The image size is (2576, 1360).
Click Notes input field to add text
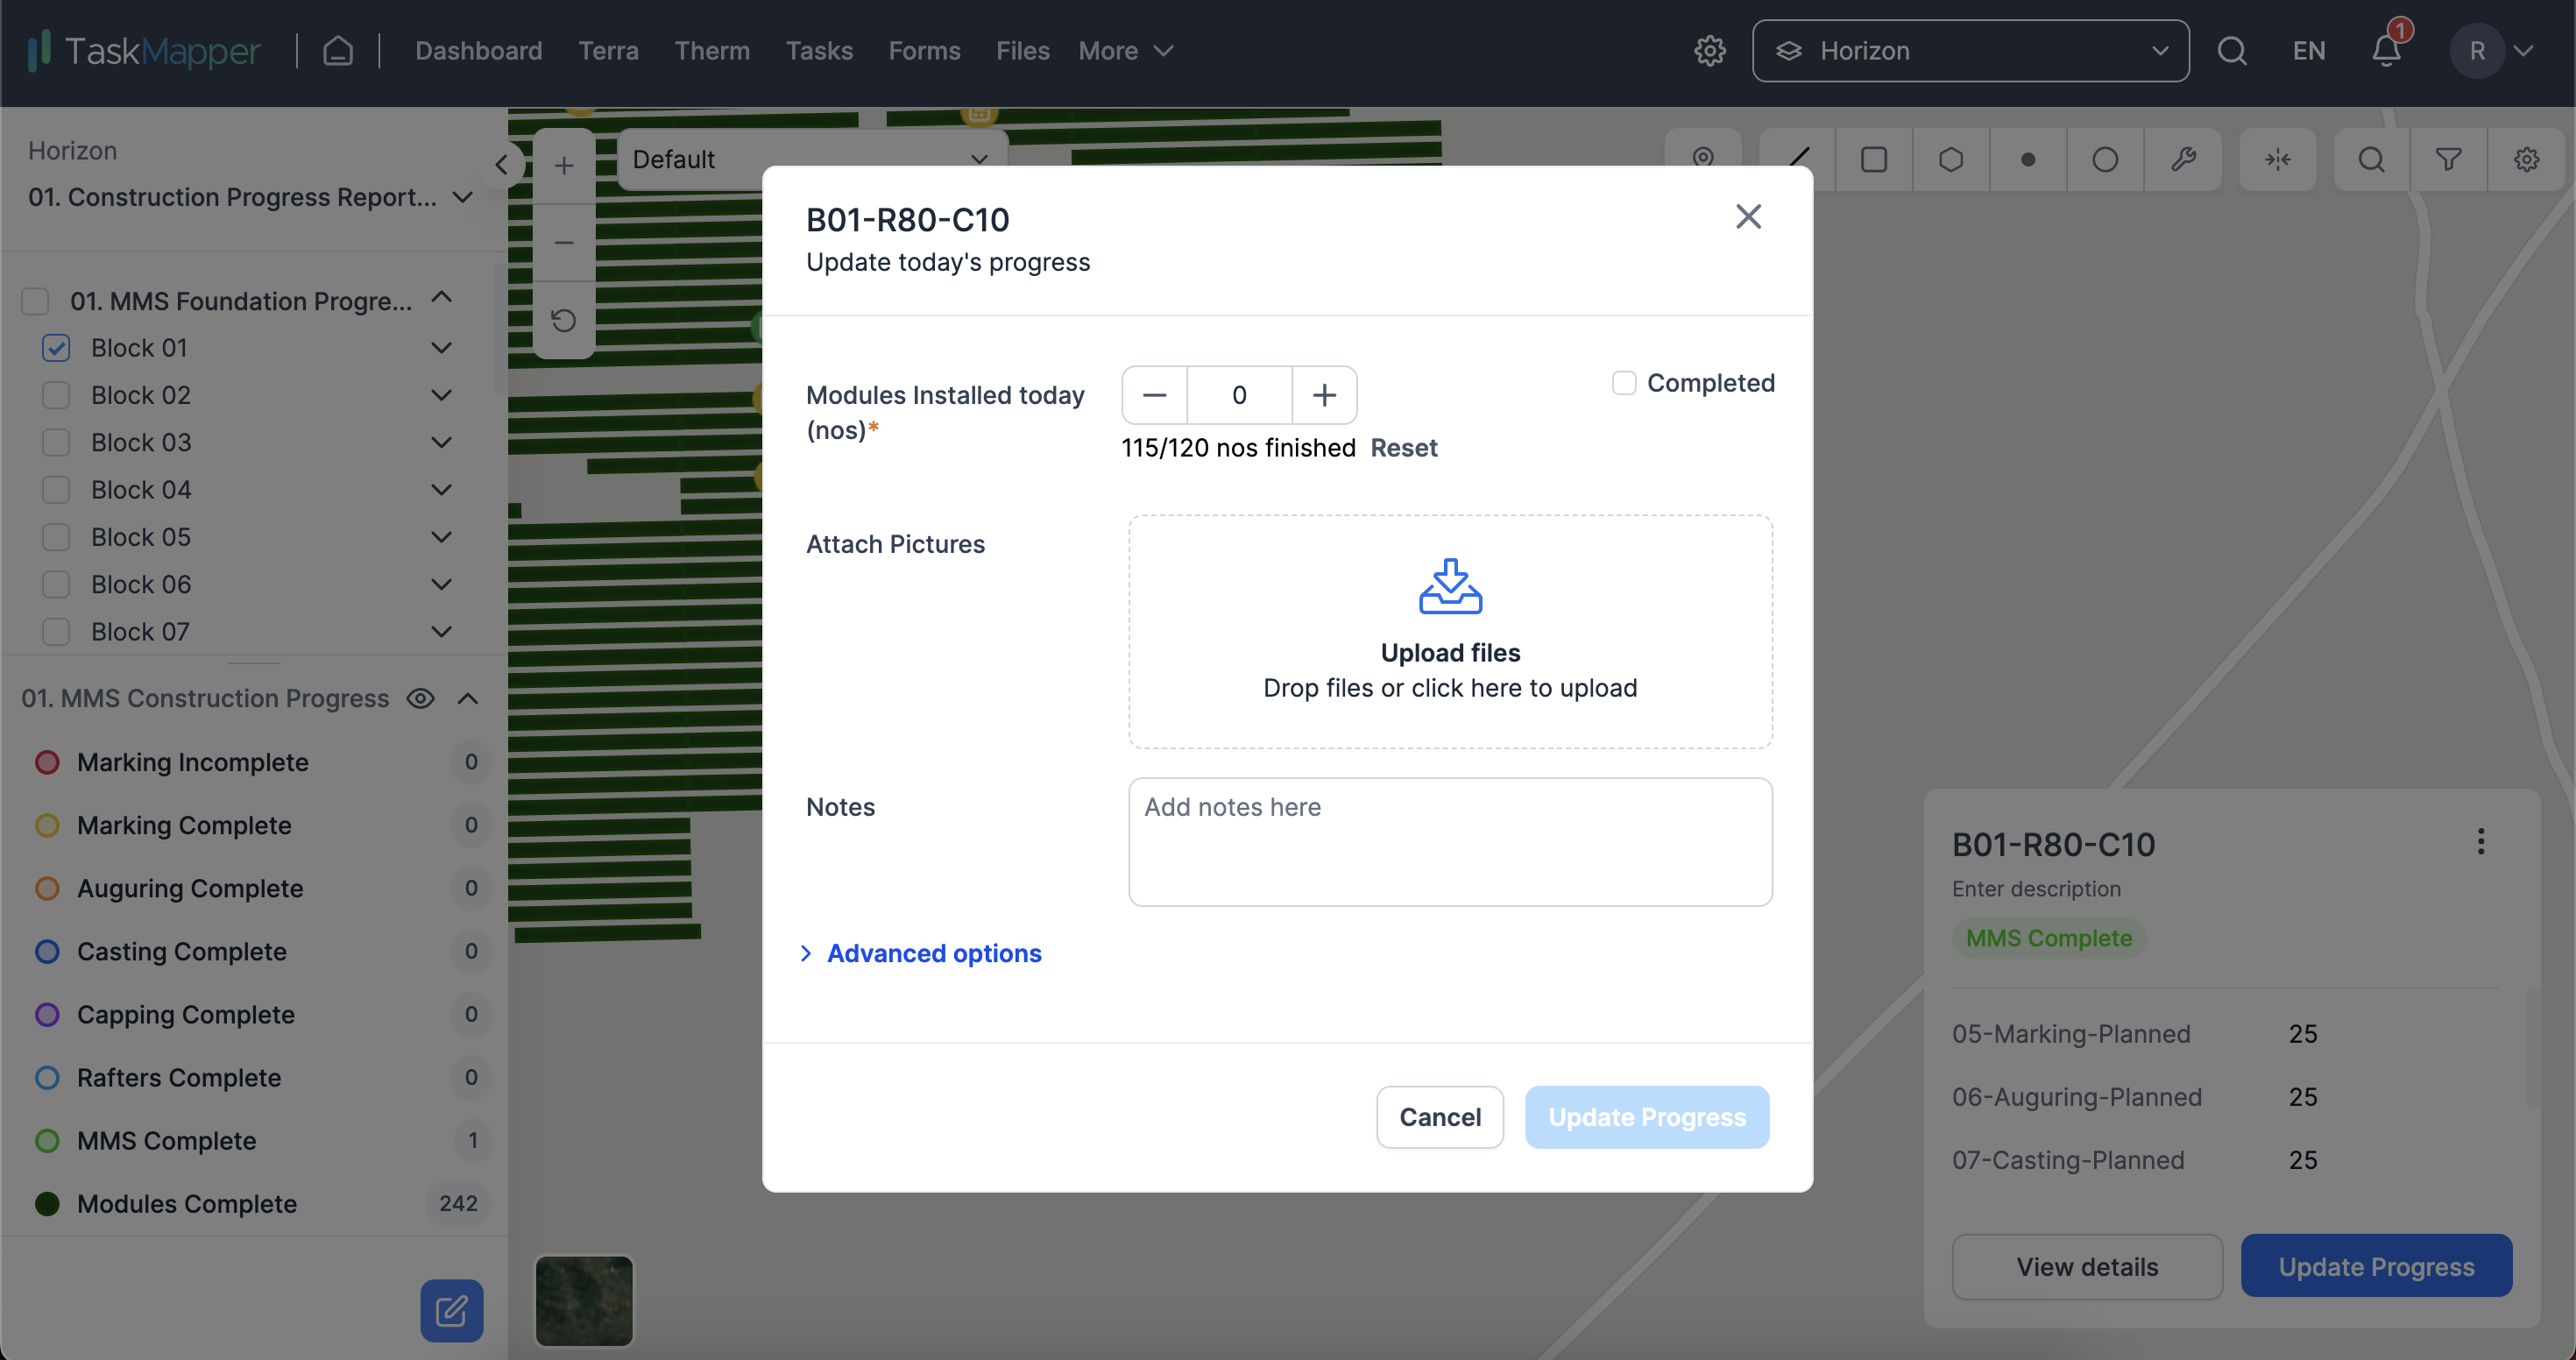point(1452,842)
